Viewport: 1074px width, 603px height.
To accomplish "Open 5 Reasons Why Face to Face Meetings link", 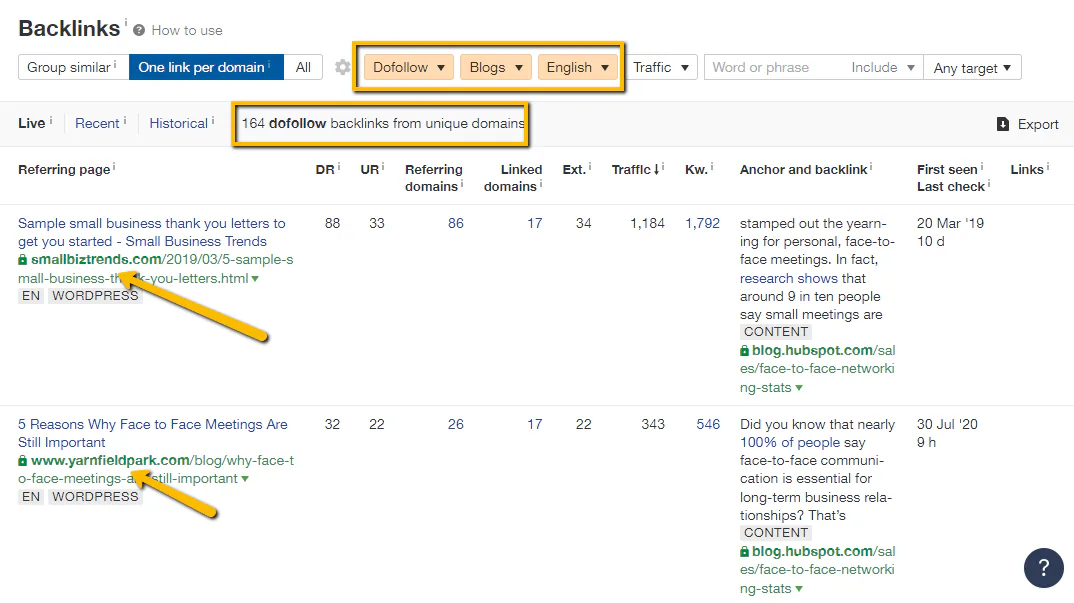I will click(x=153, y=433).
